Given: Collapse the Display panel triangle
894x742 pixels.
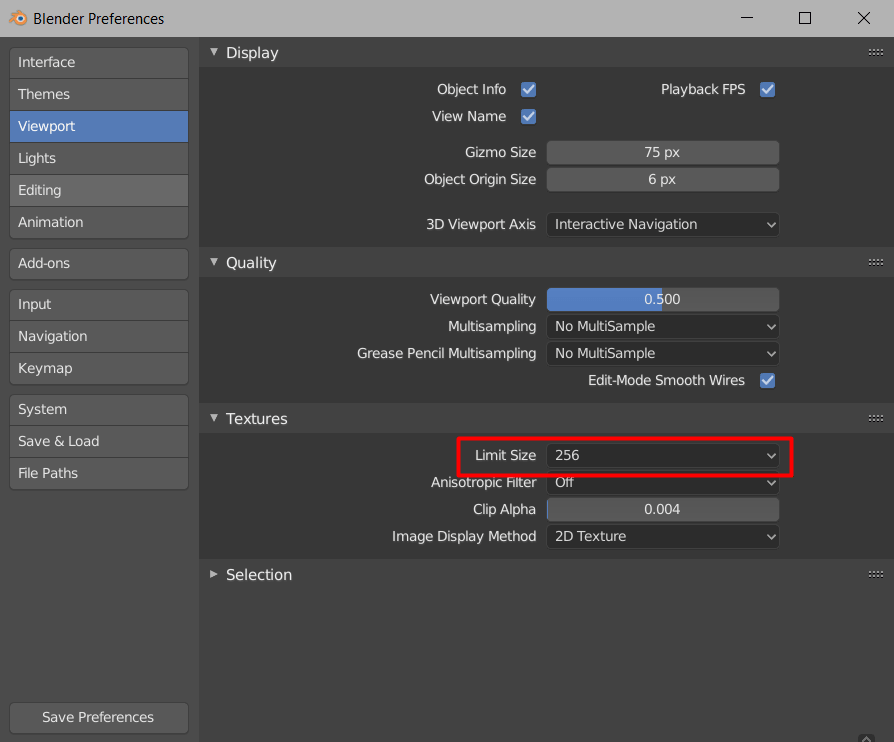Looking at the screenshot, I should click(214, 52).
